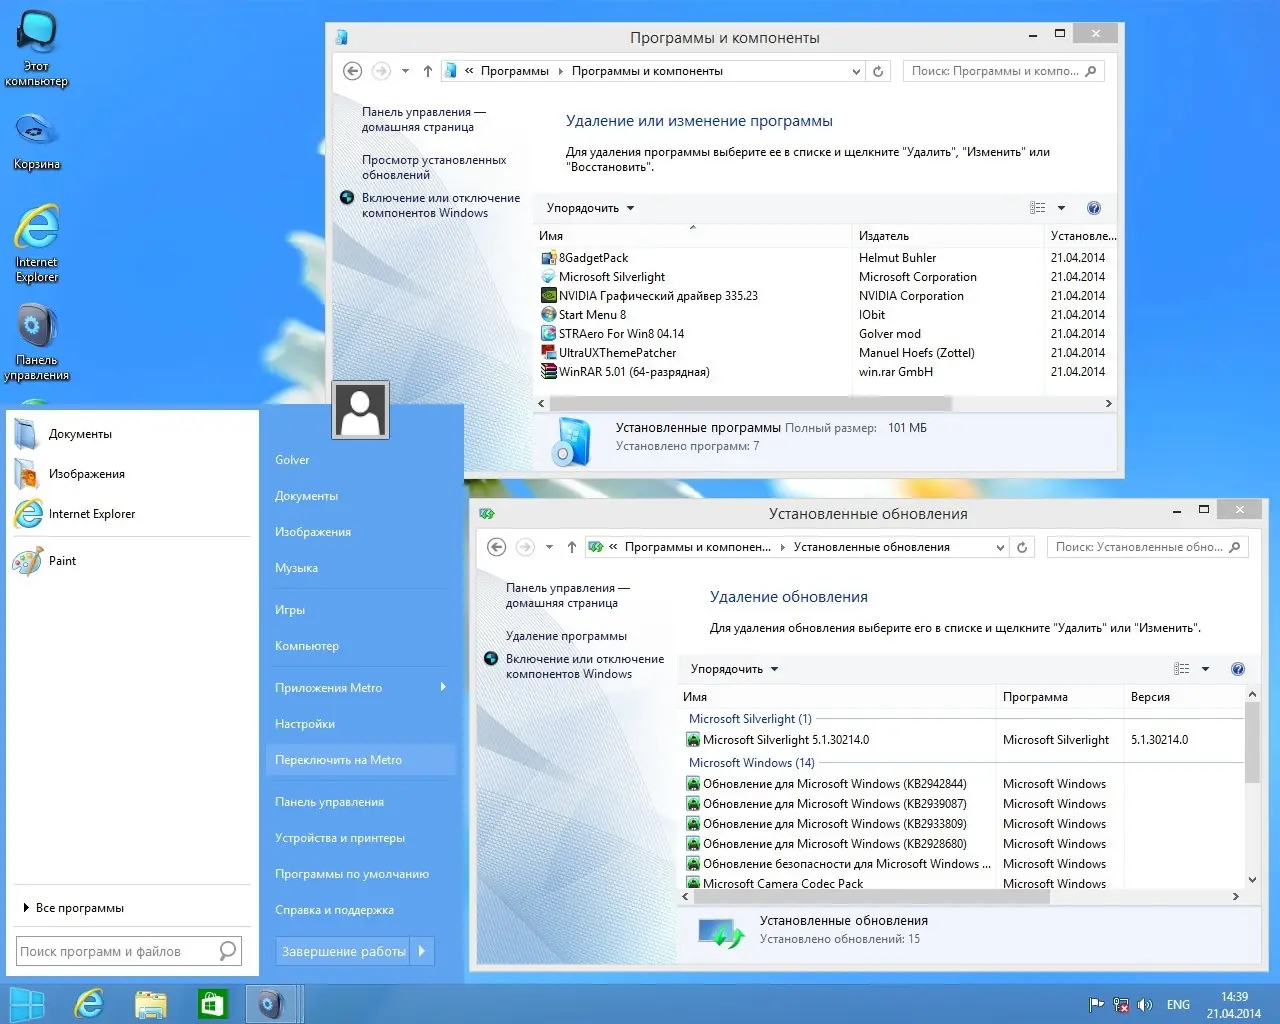The height and width of the screenshot is (1024, 1280).
Task: Open the Этот компьютер desktop icon
Action: [37, 48]
